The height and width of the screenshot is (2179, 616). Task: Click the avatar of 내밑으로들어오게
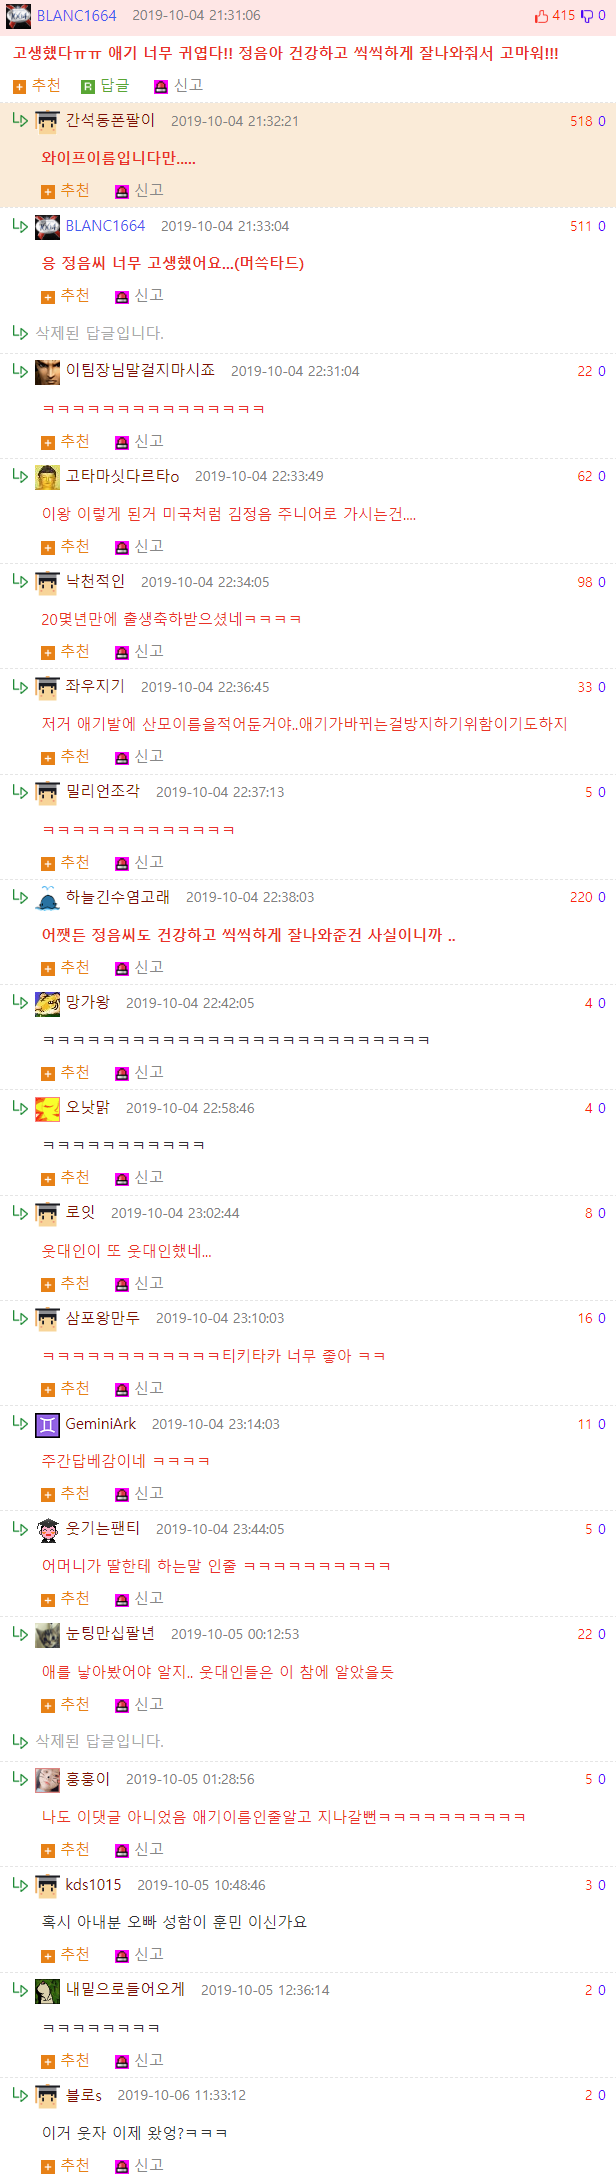point(47,1990)
